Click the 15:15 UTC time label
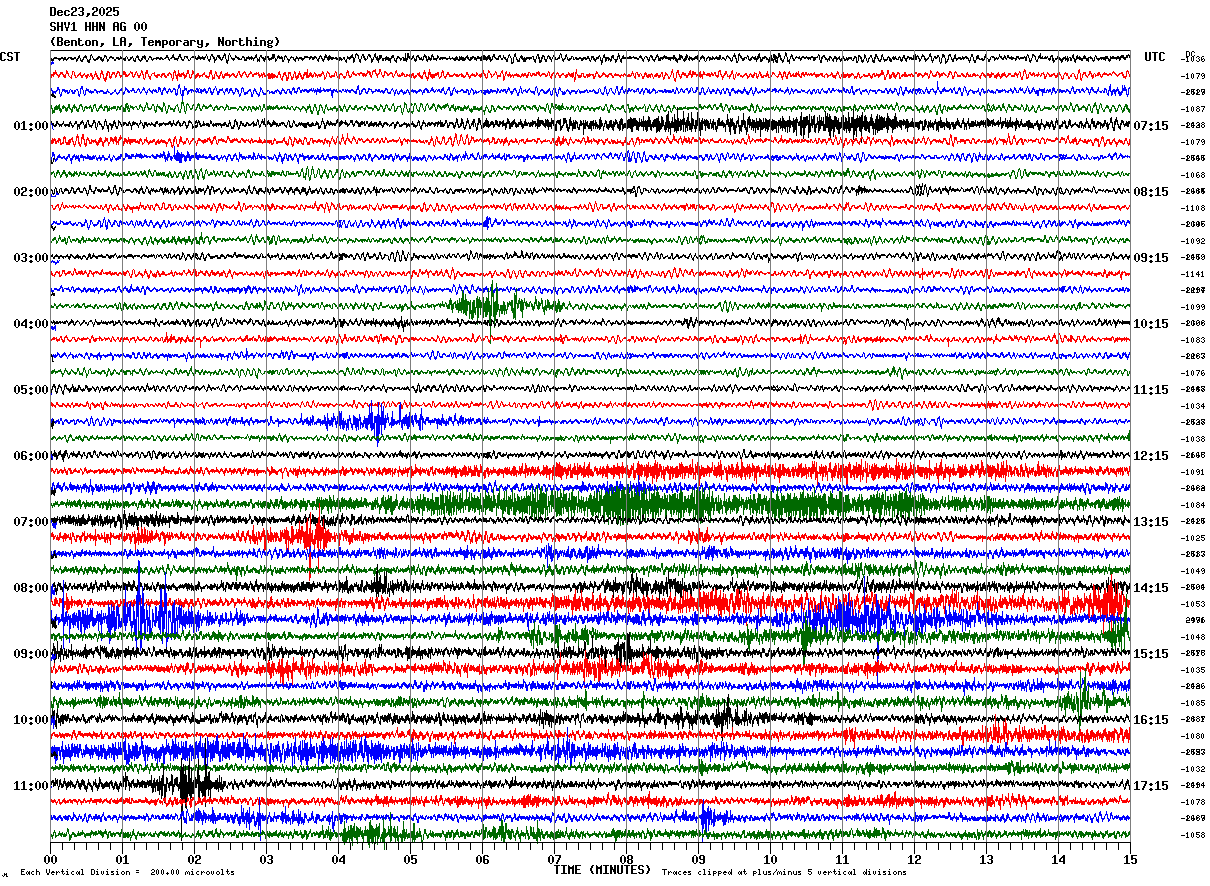 (x=1152, y=654)
